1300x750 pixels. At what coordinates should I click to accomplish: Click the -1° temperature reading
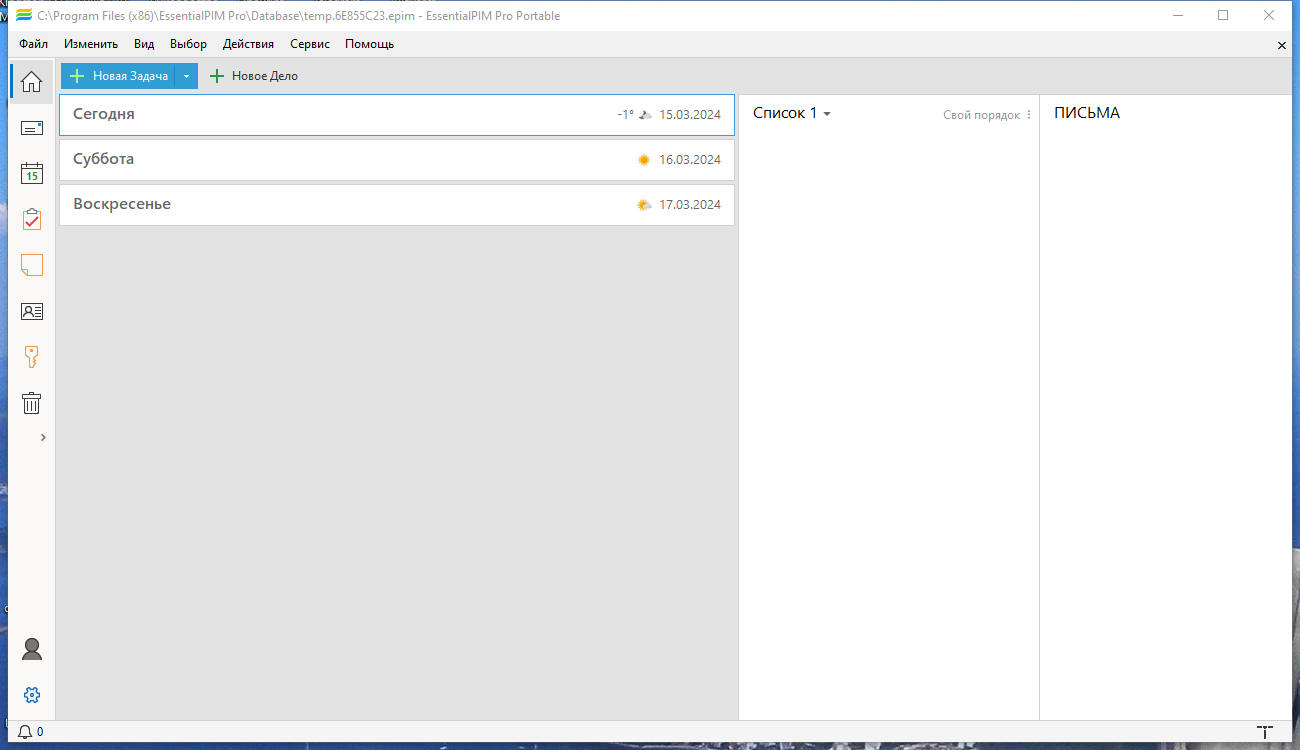point(625,115)
